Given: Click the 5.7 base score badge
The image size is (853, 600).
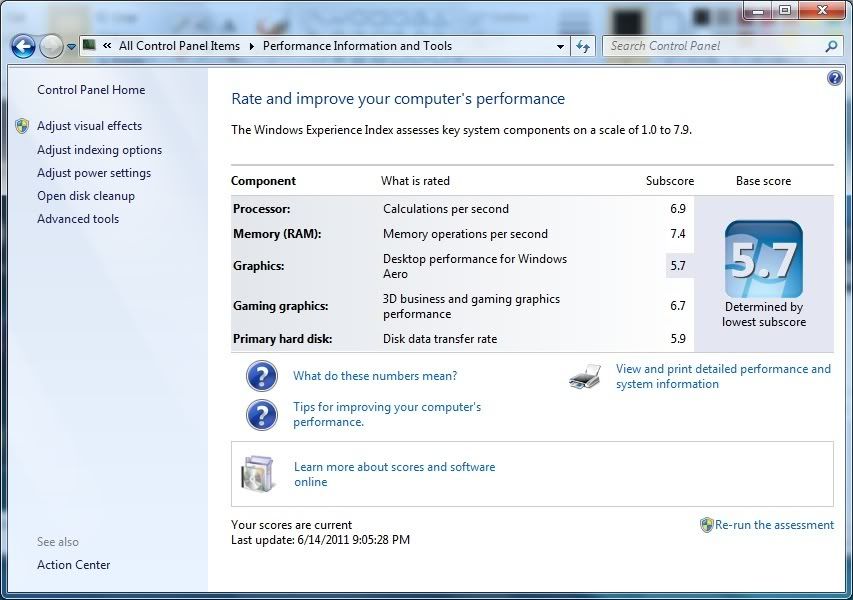Looking at the screenshot, I should pyautogui.click(x=763, y=259).
